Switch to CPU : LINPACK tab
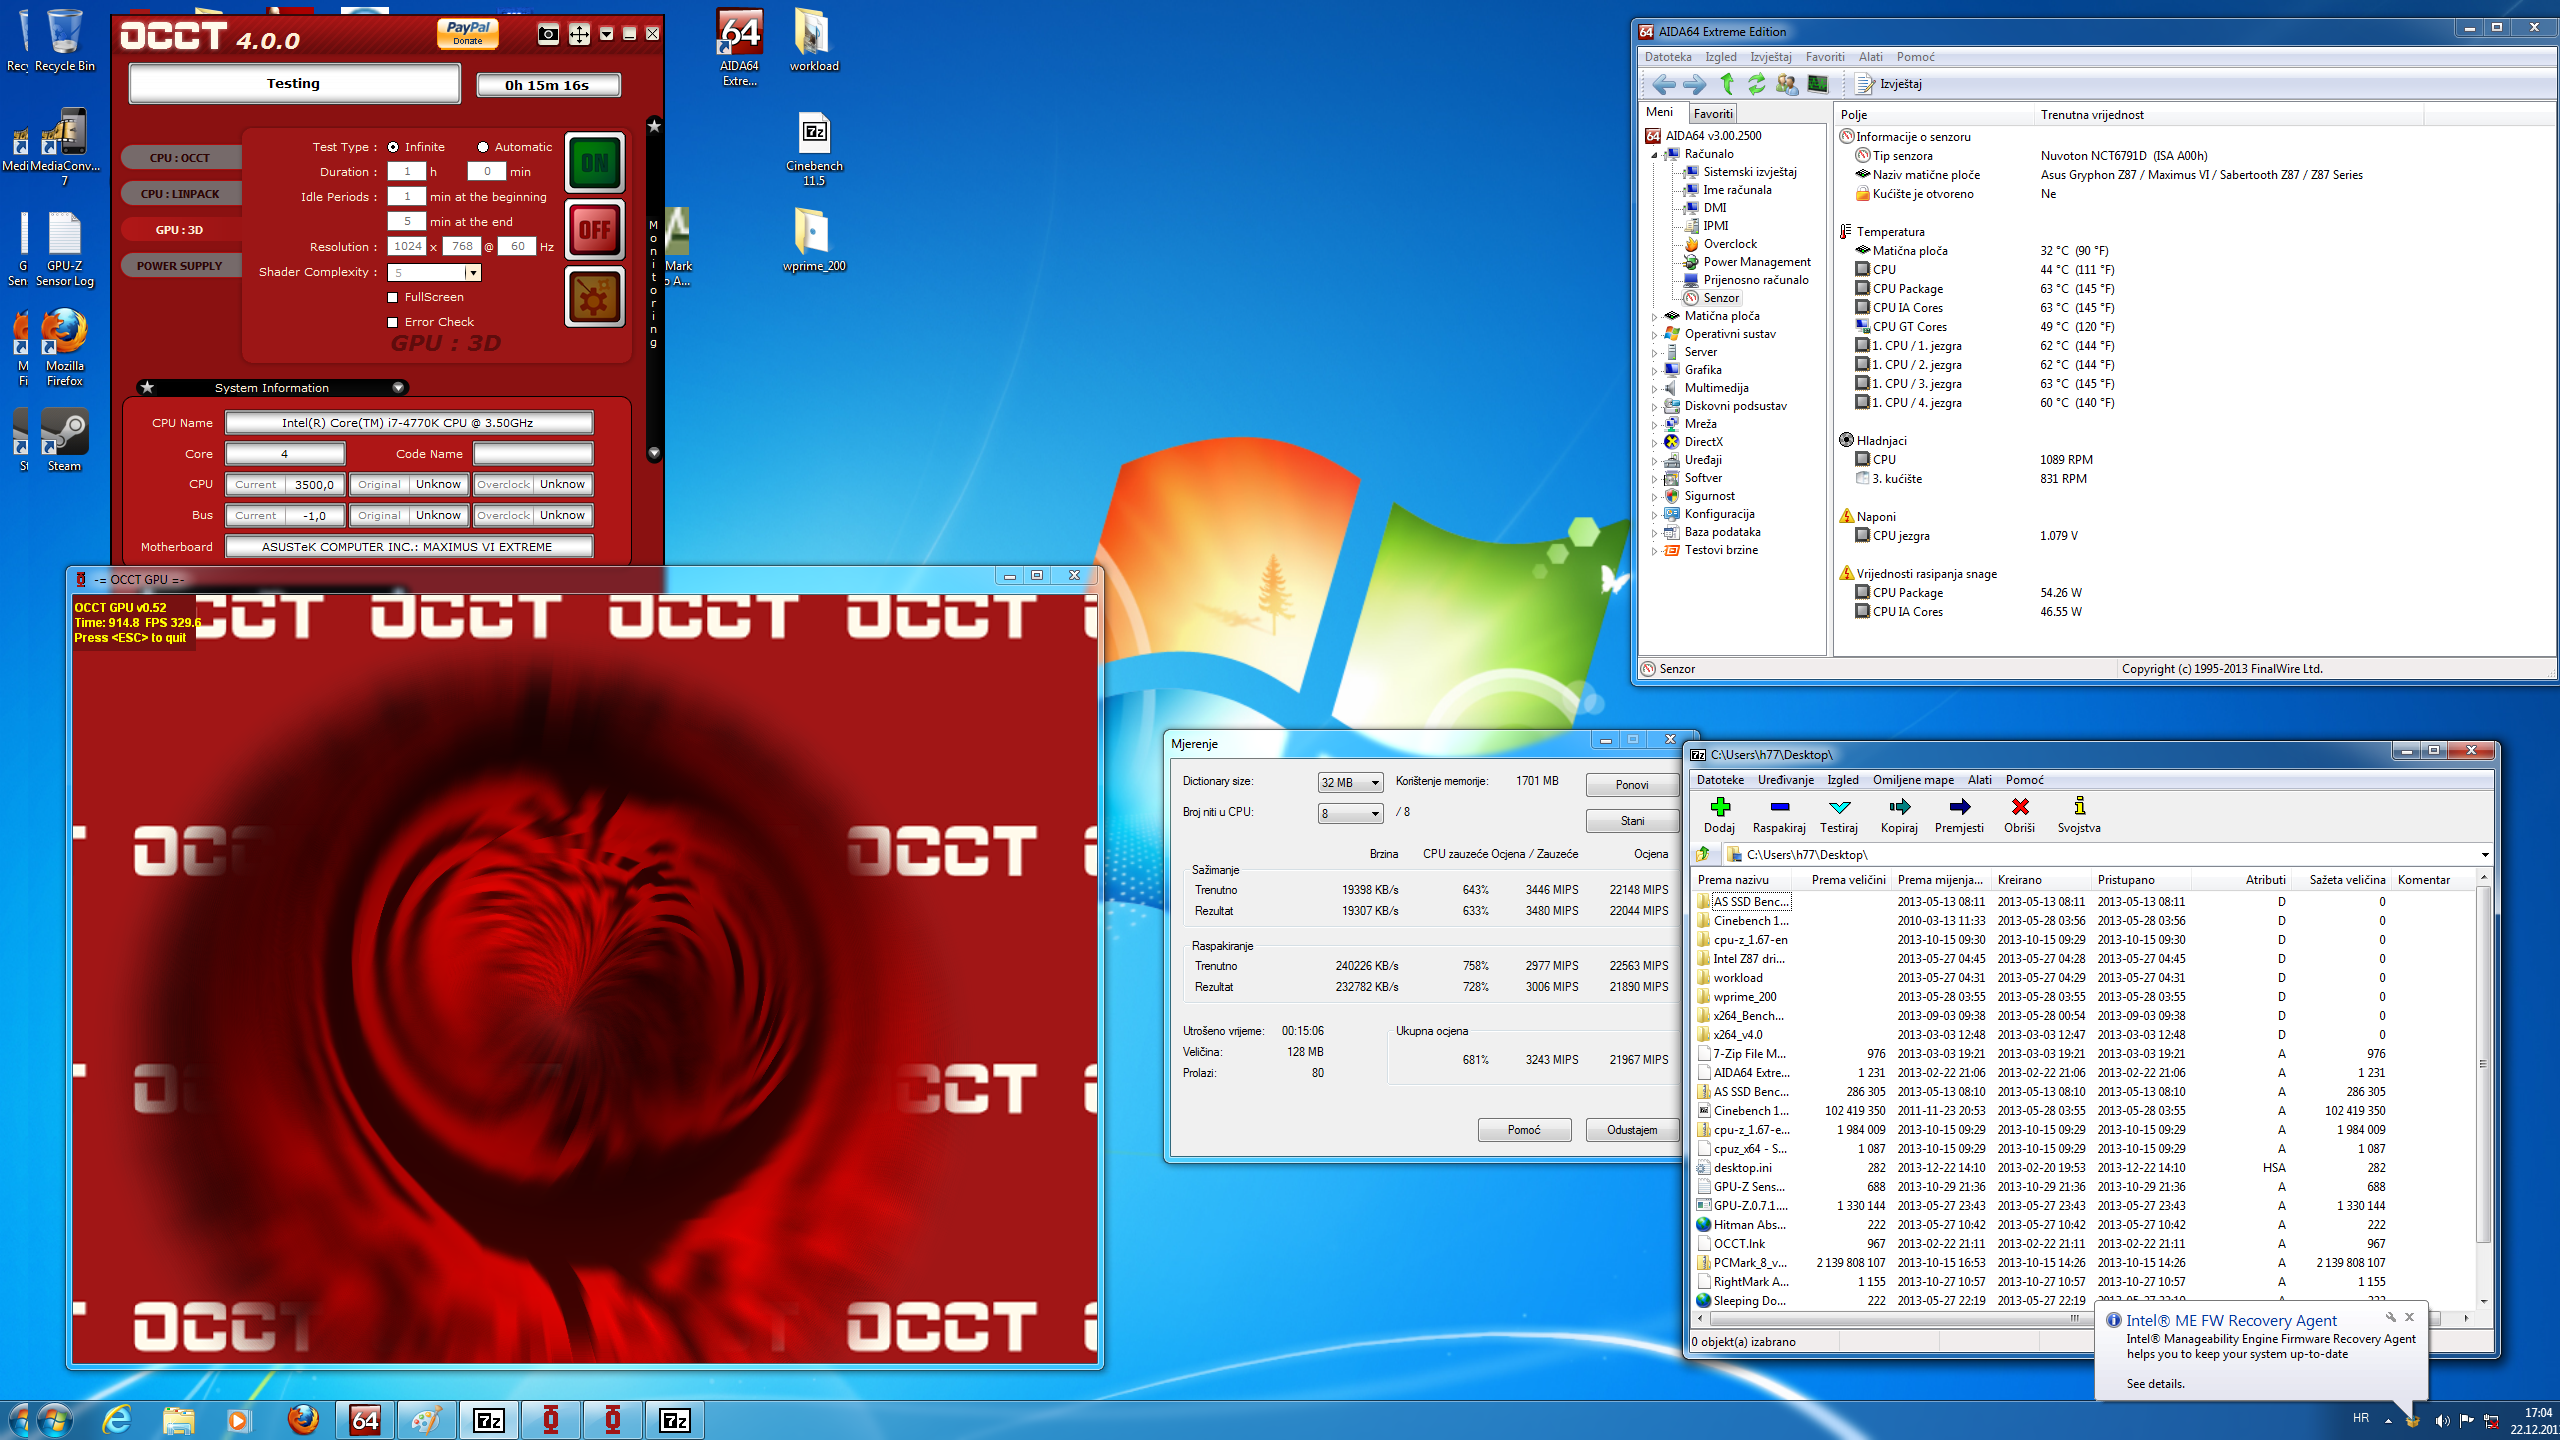This screenshot has height=1440, width=2560. click(x=180, y=194)
